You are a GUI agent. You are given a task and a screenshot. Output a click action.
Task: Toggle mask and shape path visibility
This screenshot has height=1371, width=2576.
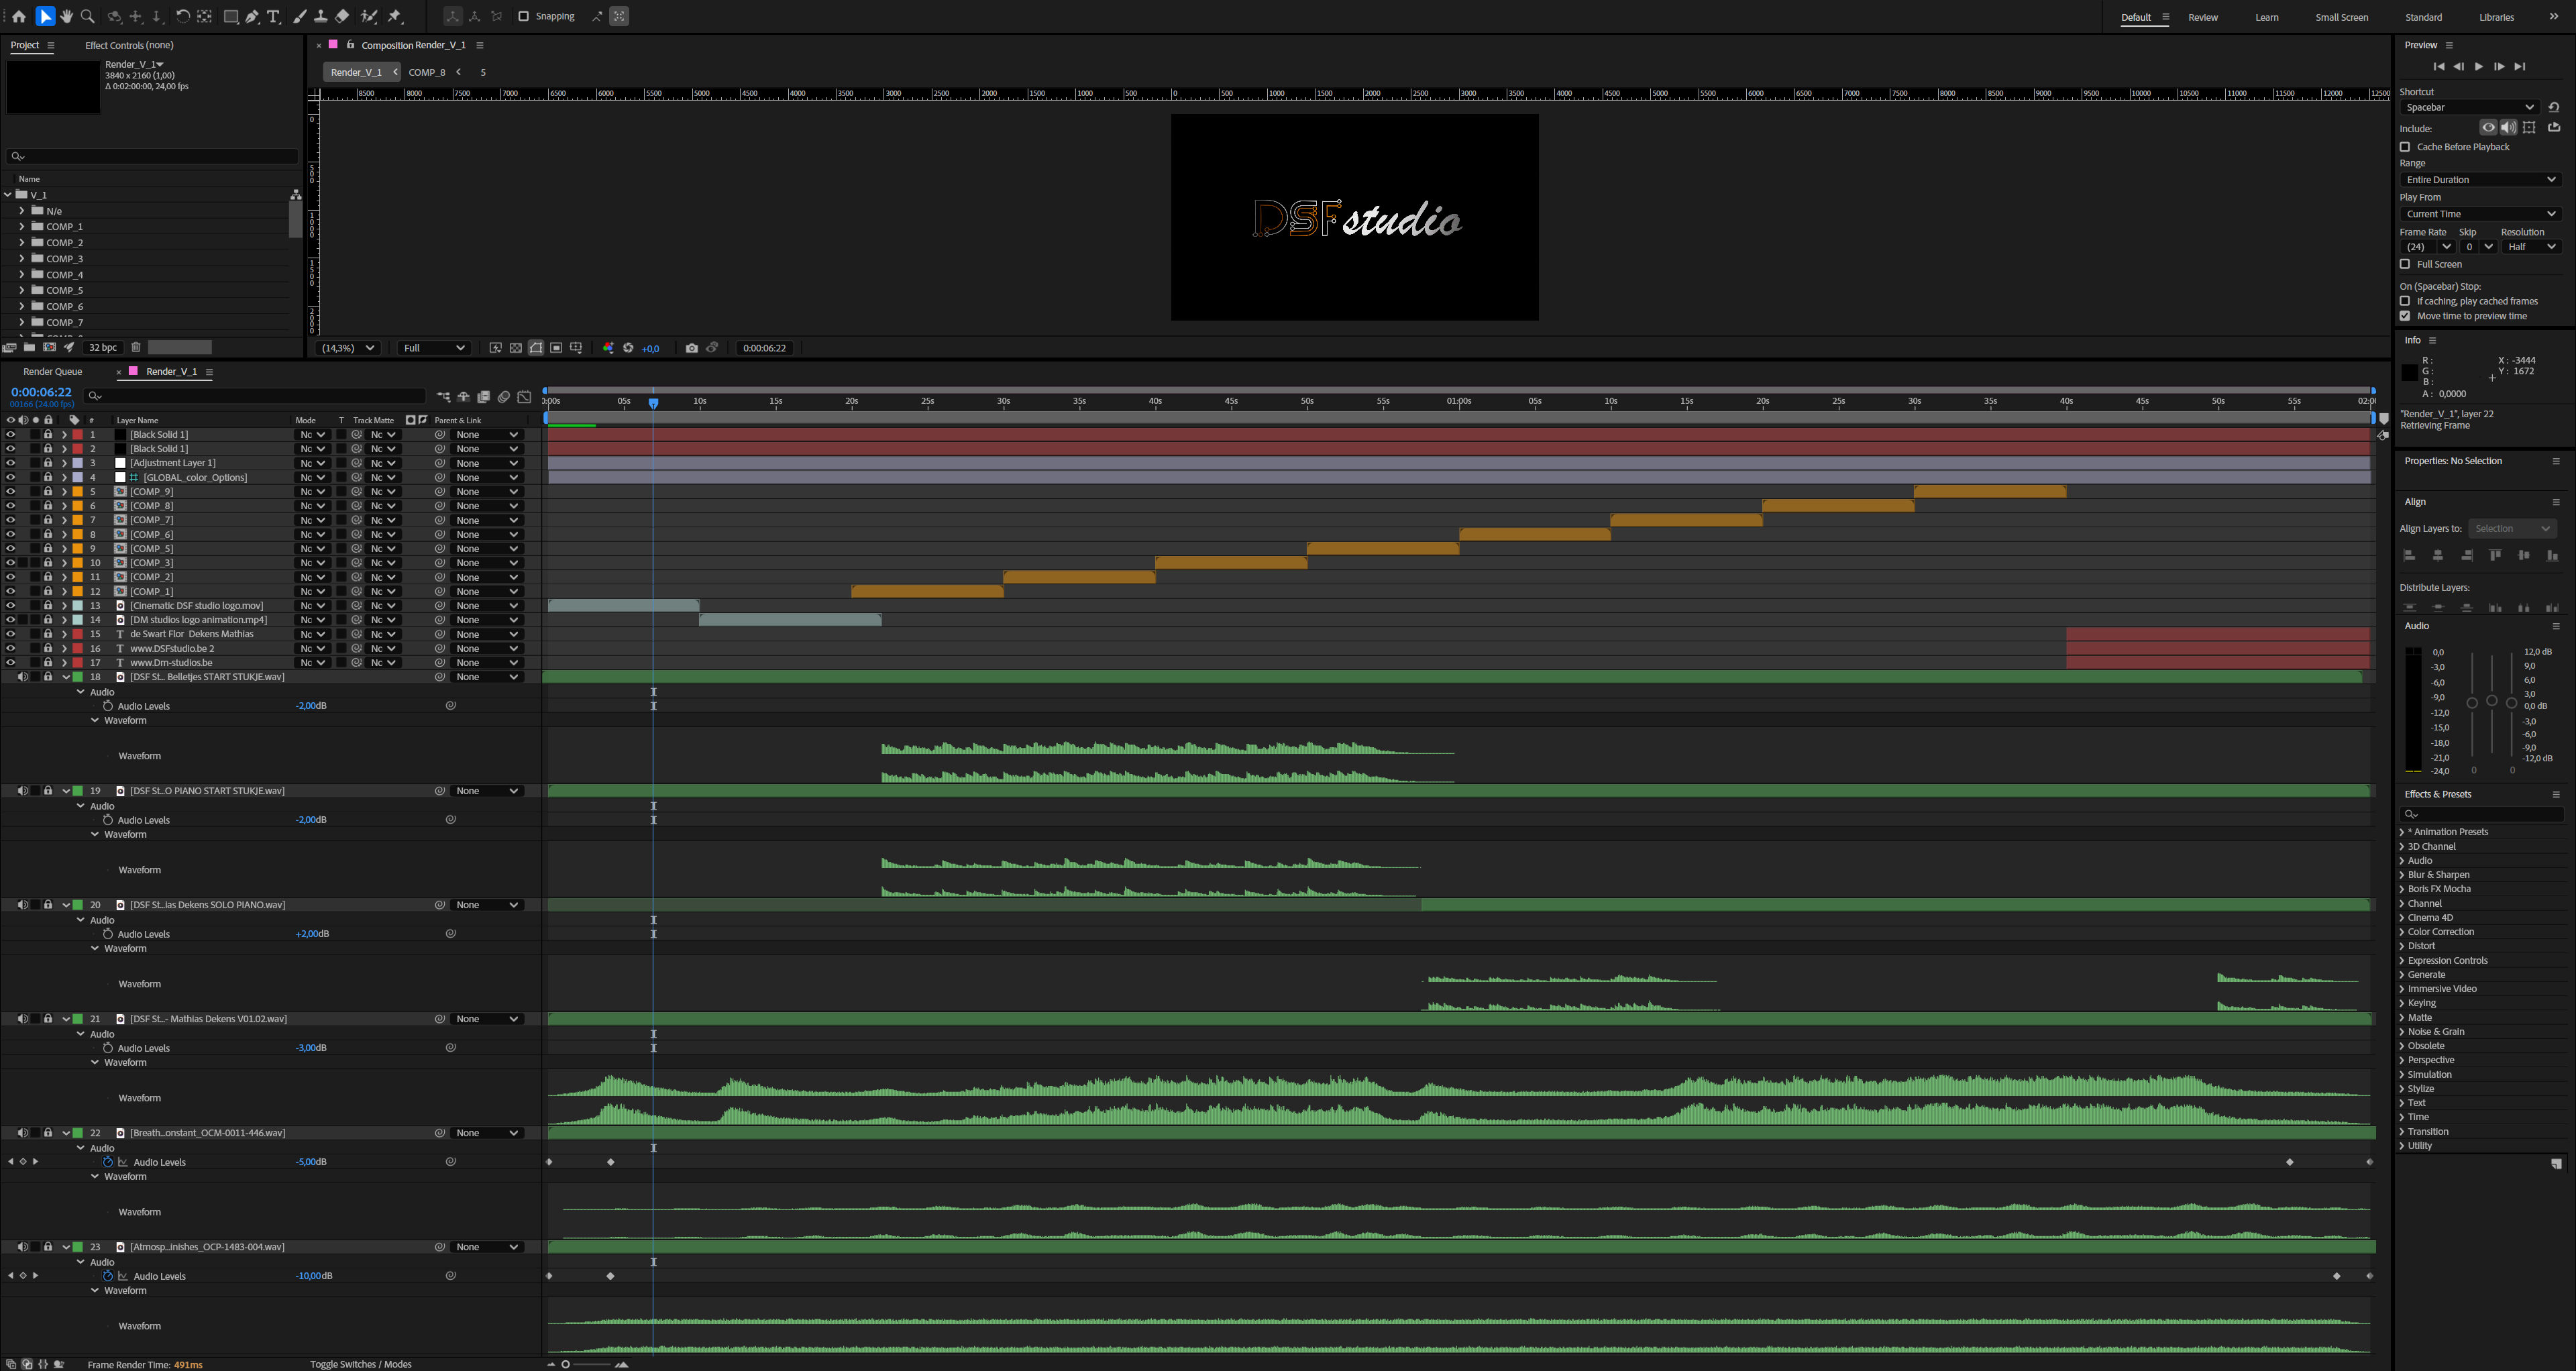click(536, 348)
